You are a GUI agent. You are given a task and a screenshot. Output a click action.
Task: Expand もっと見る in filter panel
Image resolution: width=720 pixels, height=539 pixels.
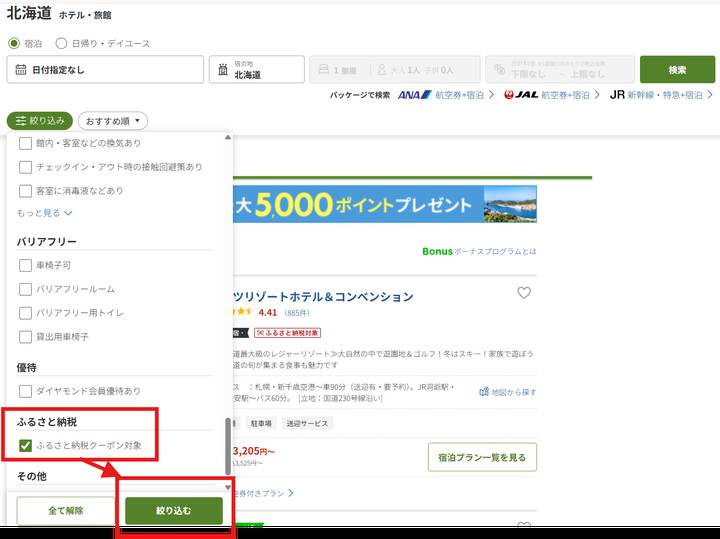pos(45,213)
